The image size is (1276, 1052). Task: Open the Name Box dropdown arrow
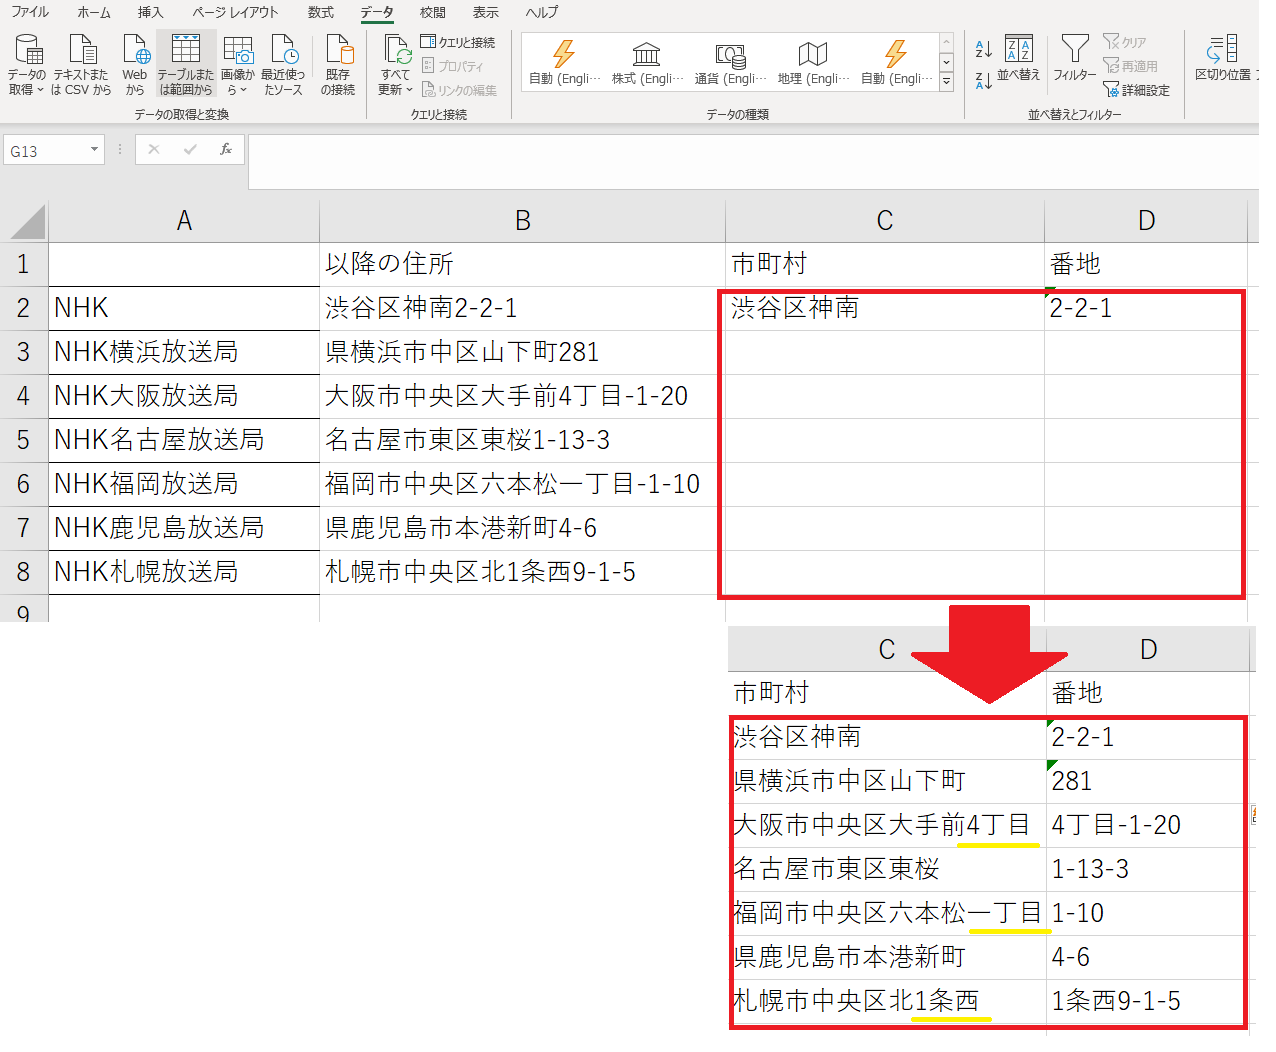coord(95,150)
